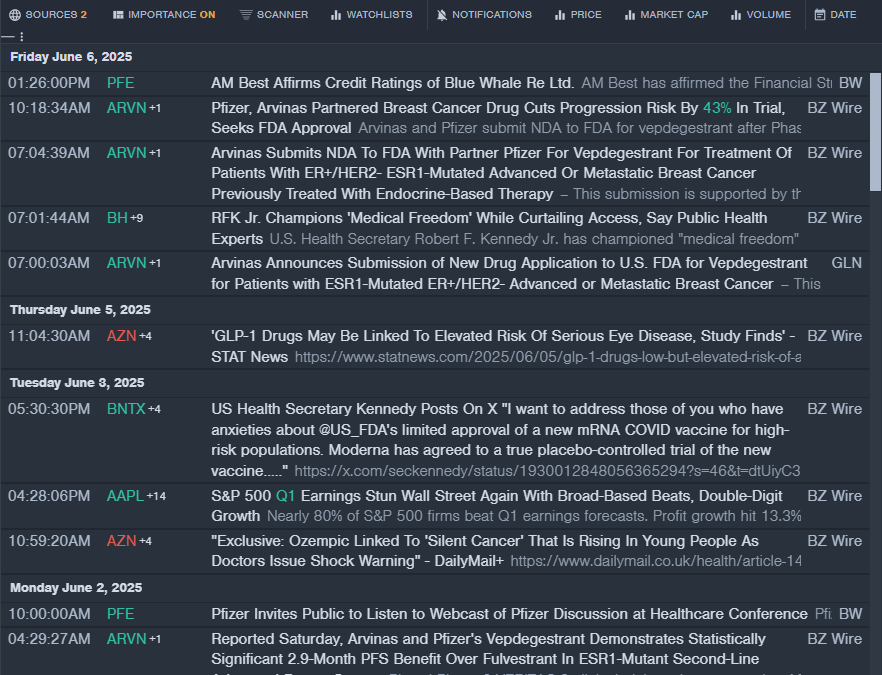
Task: Open S&P 500 Q1 Earnings Stun Wall Street story
Action: (497, 506)
